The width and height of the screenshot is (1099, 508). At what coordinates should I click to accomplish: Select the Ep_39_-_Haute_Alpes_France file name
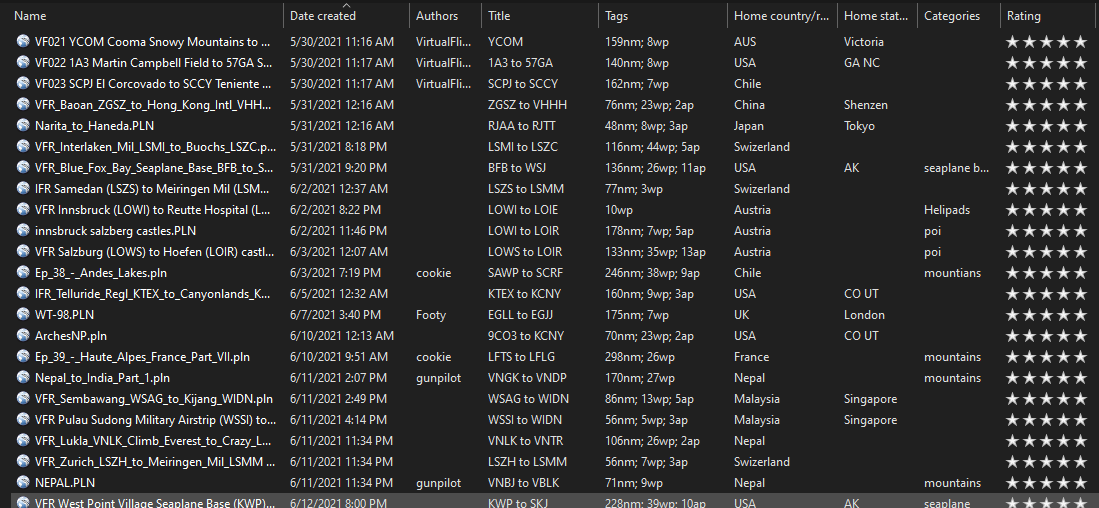[x=142, y=357]
